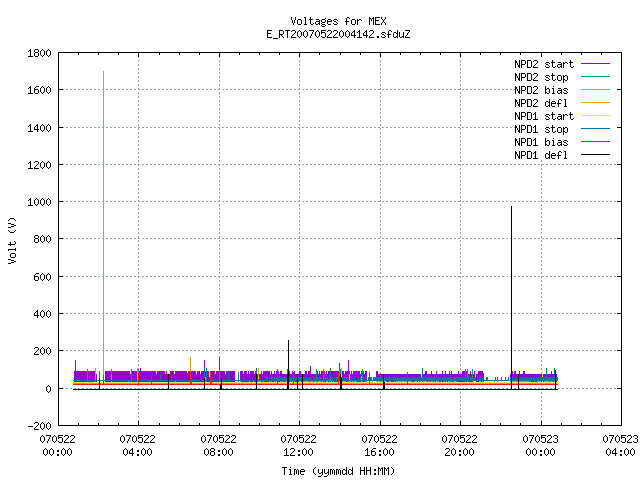Click the y-axis tick value 0
This screenshot has height=480, width=640.
click(x=48, y=389)
